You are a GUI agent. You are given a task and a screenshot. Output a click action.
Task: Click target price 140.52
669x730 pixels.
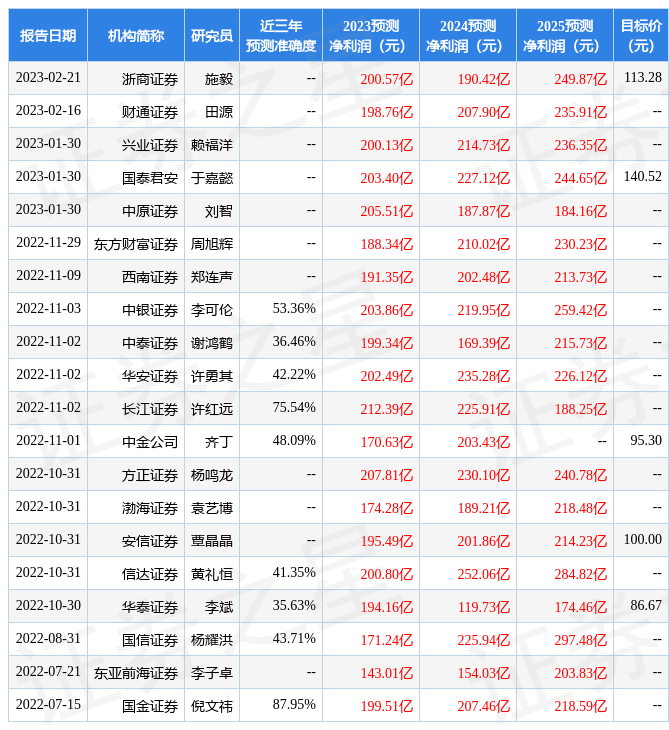(x=642, y=176)
